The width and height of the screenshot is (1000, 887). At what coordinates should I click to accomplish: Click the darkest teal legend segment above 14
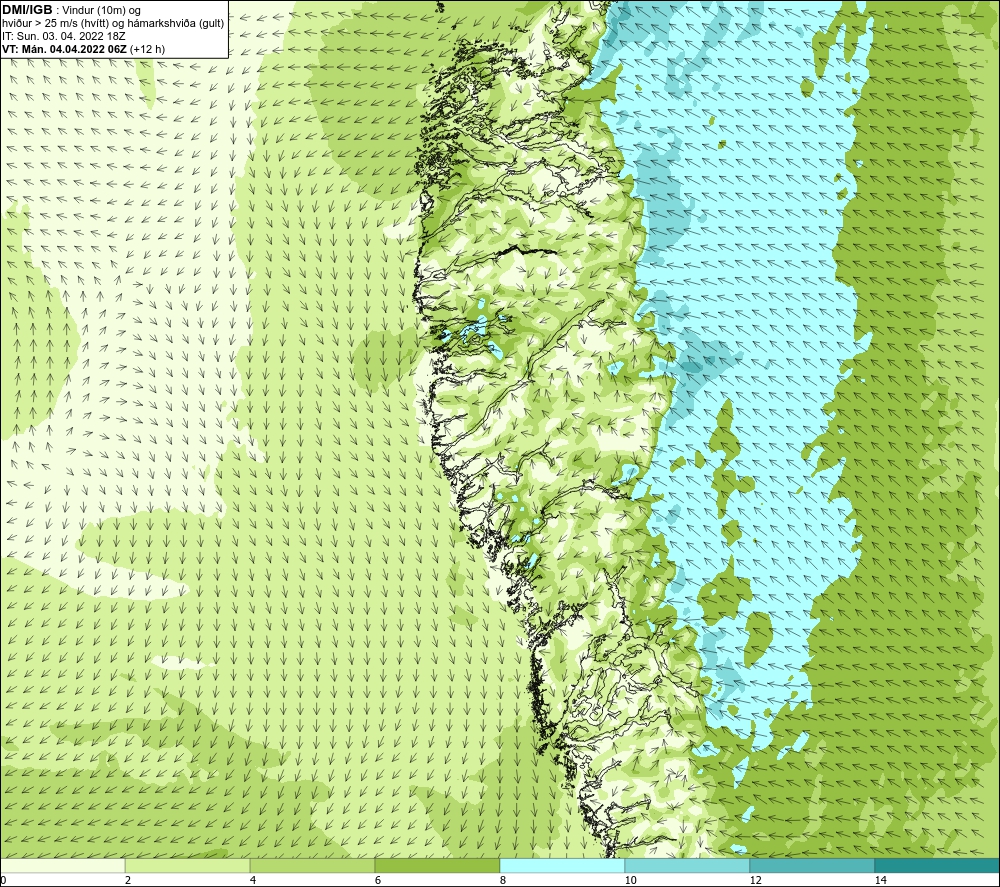[x=938, y=866]
